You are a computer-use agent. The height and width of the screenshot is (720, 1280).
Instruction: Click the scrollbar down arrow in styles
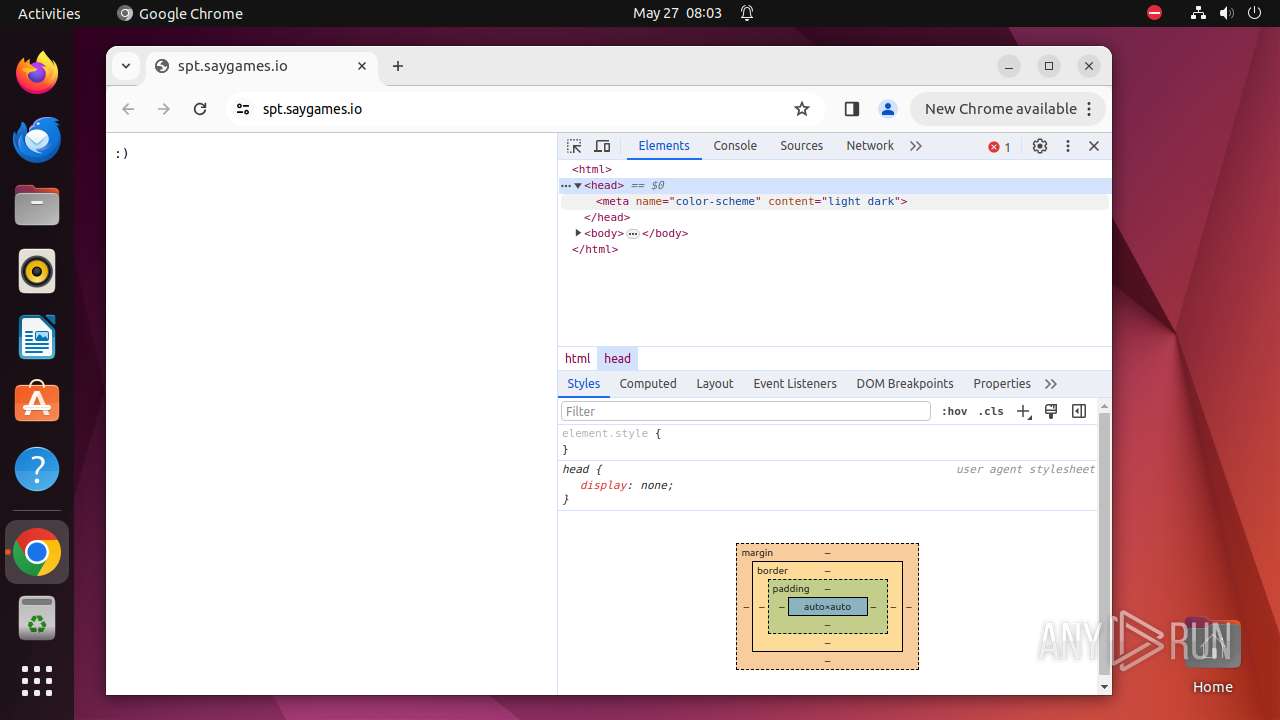pos(1104,687)
